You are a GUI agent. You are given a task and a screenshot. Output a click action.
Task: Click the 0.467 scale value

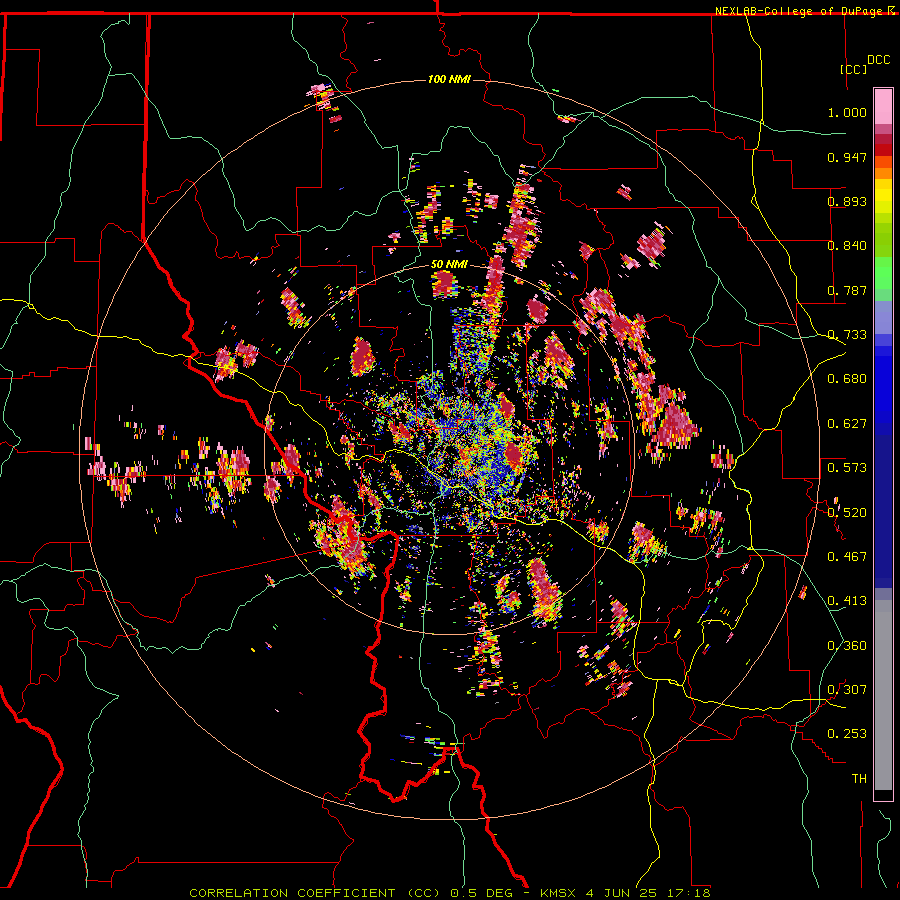847,557
